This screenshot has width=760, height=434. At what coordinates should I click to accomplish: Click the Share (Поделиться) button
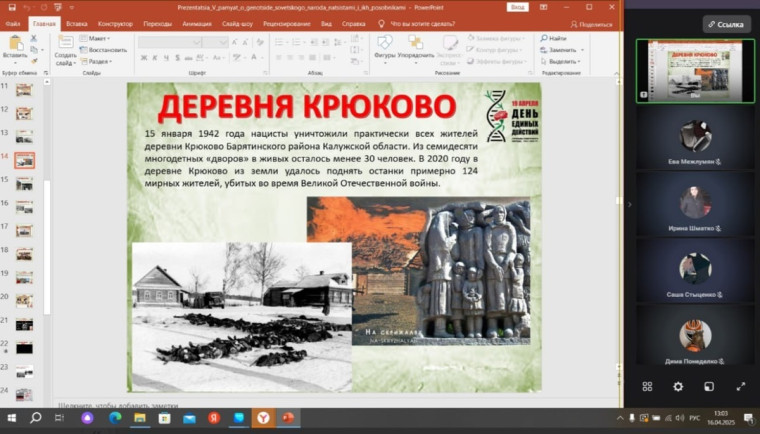point(591,24)
